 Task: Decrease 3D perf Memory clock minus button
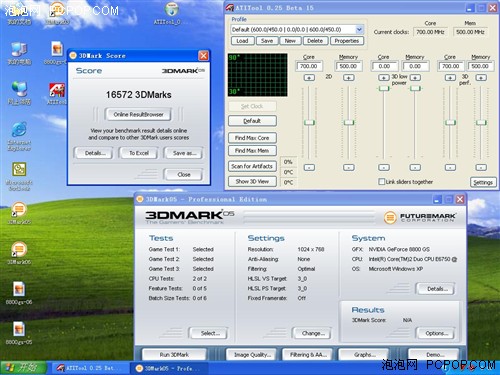tap(481, 167)
